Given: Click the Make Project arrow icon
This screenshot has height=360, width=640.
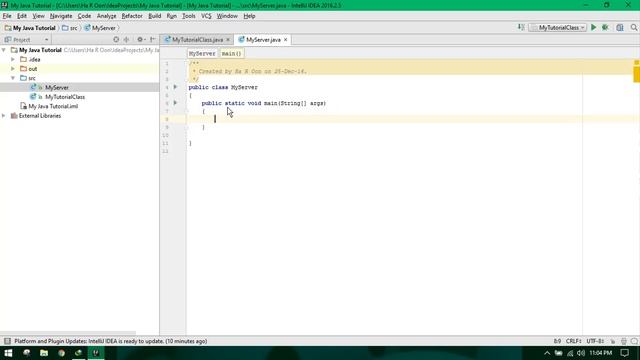Looking at the screenshot, I should [x=521, y=27].
